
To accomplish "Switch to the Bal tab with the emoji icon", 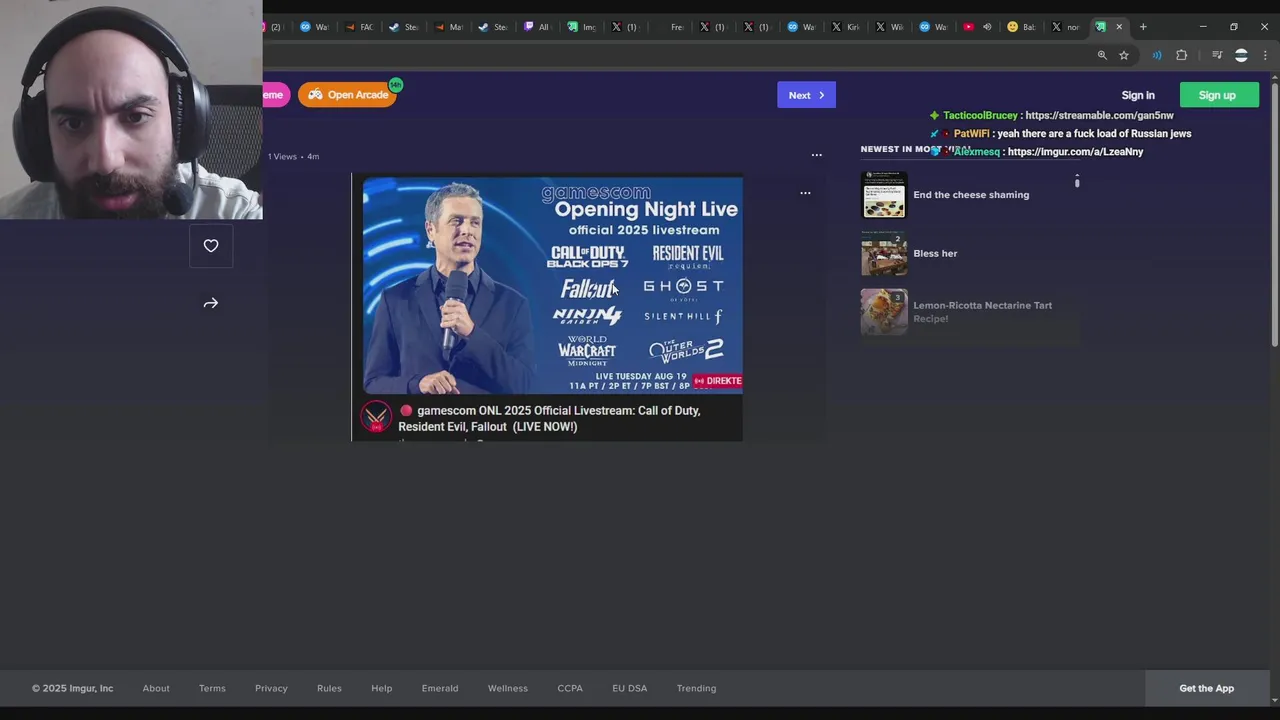I will 1021,27.
